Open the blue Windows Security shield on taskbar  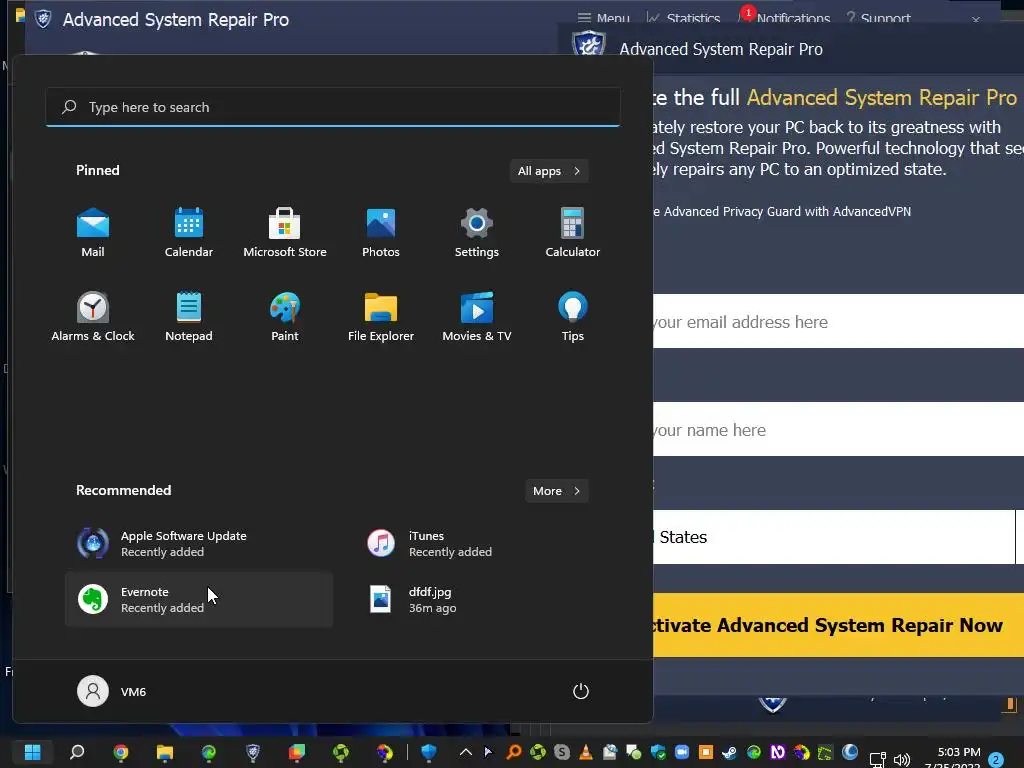[428, 752]
